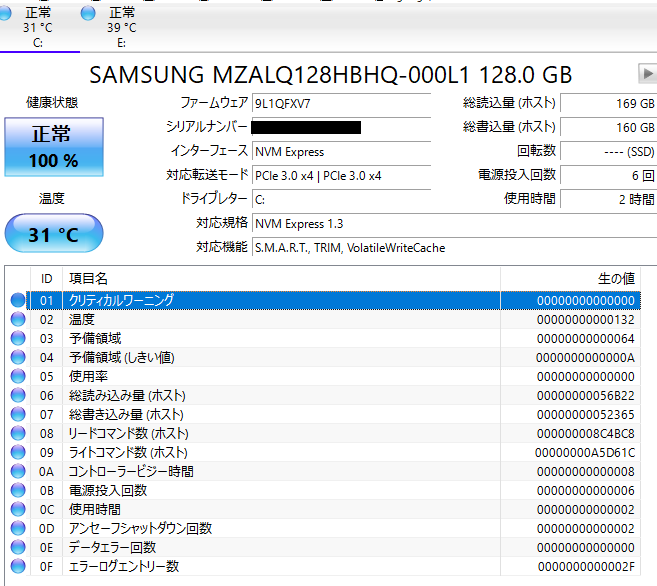Select the 総書き込み量 (ホスト) row name

pyautogui.click(x=126, y=414)
